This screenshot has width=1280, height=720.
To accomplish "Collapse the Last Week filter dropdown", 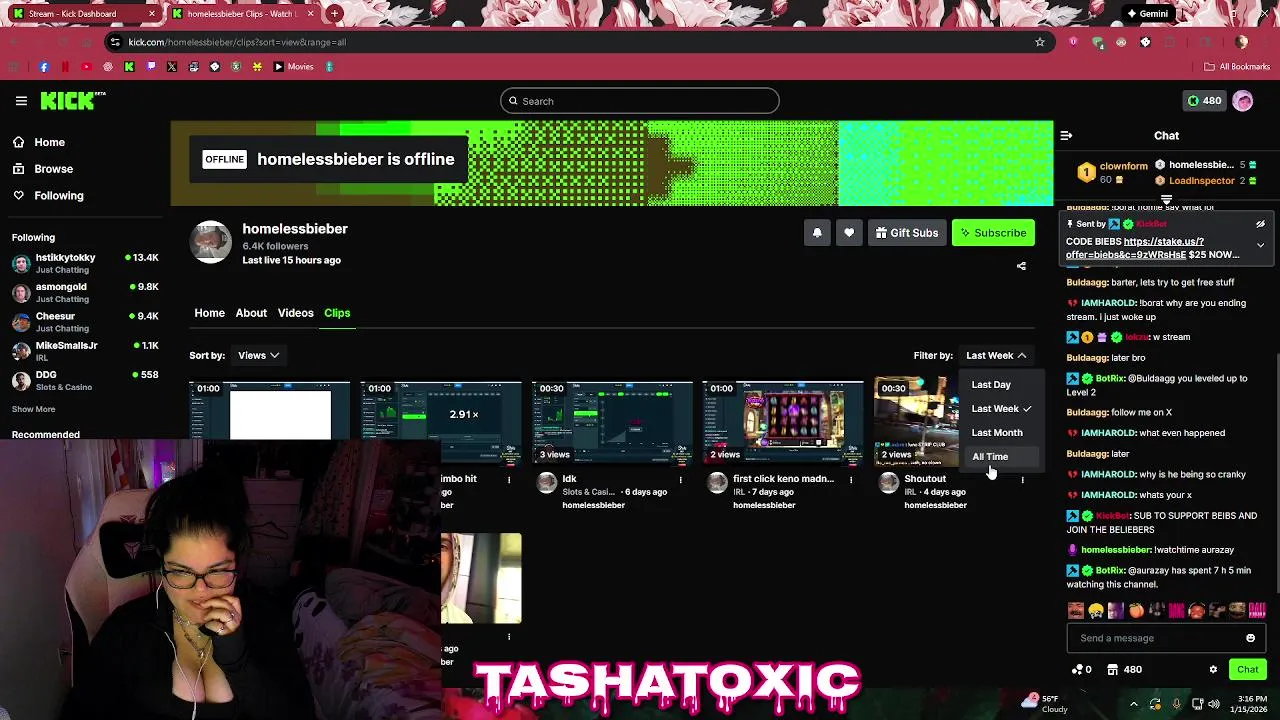I will point(996,355).
